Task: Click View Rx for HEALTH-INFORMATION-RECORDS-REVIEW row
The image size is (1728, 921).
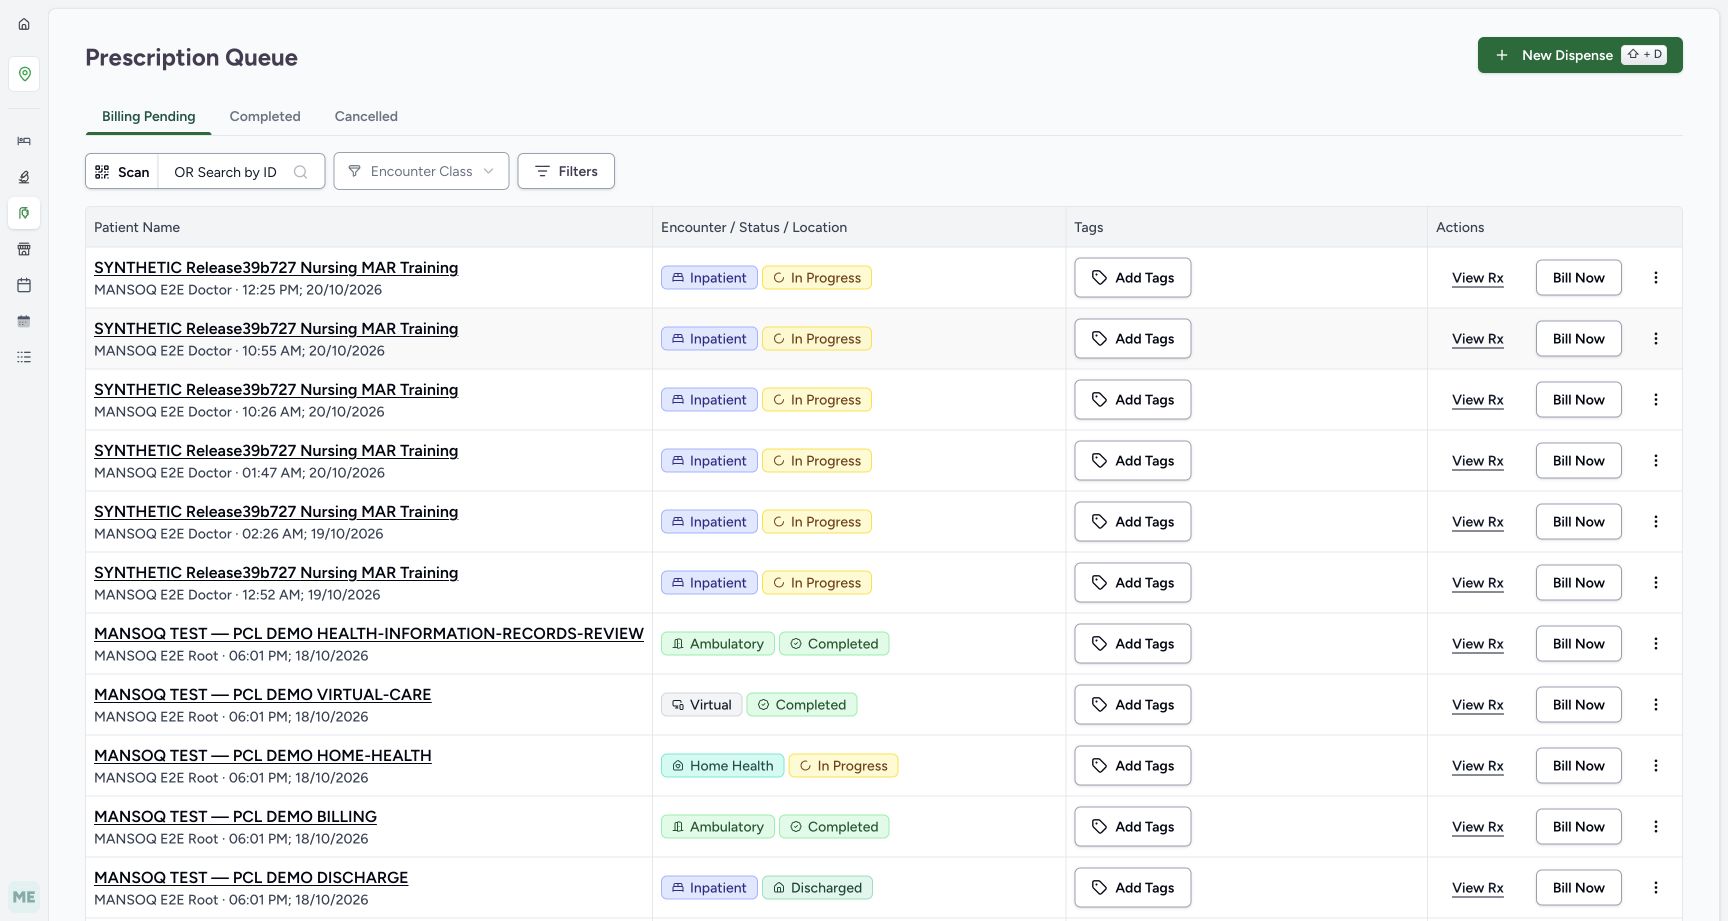Action: coord(1478,644)
